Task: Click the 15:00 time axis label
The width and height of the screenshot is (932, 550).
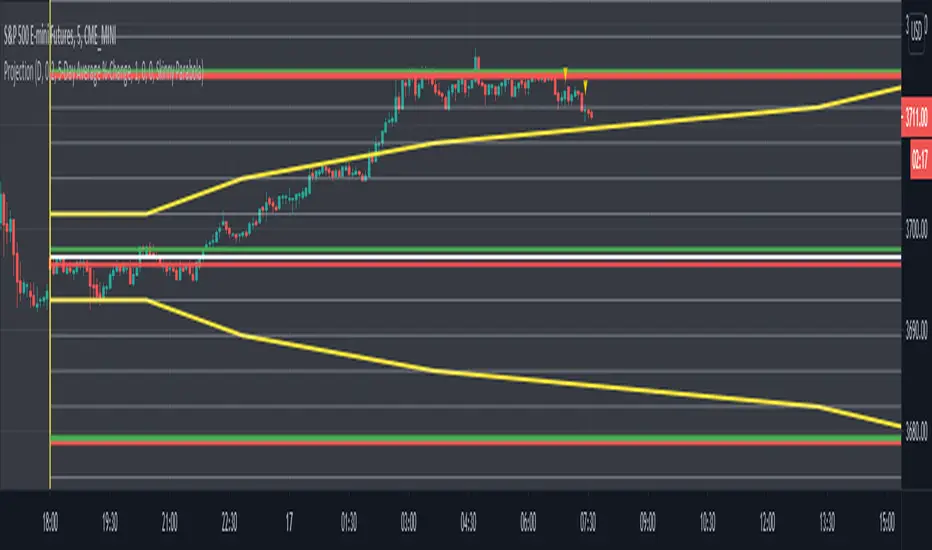Action: pyautogui.click(x=886, y=522)
